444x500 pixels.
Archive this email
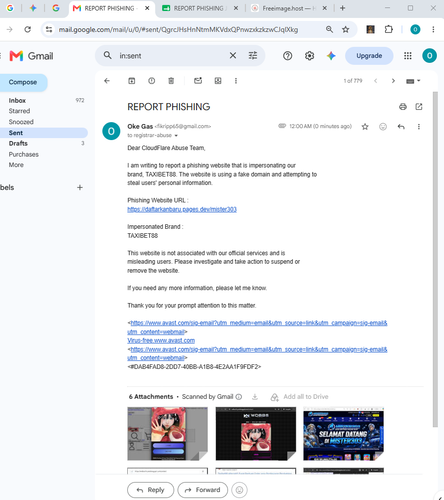click(132, 81)
